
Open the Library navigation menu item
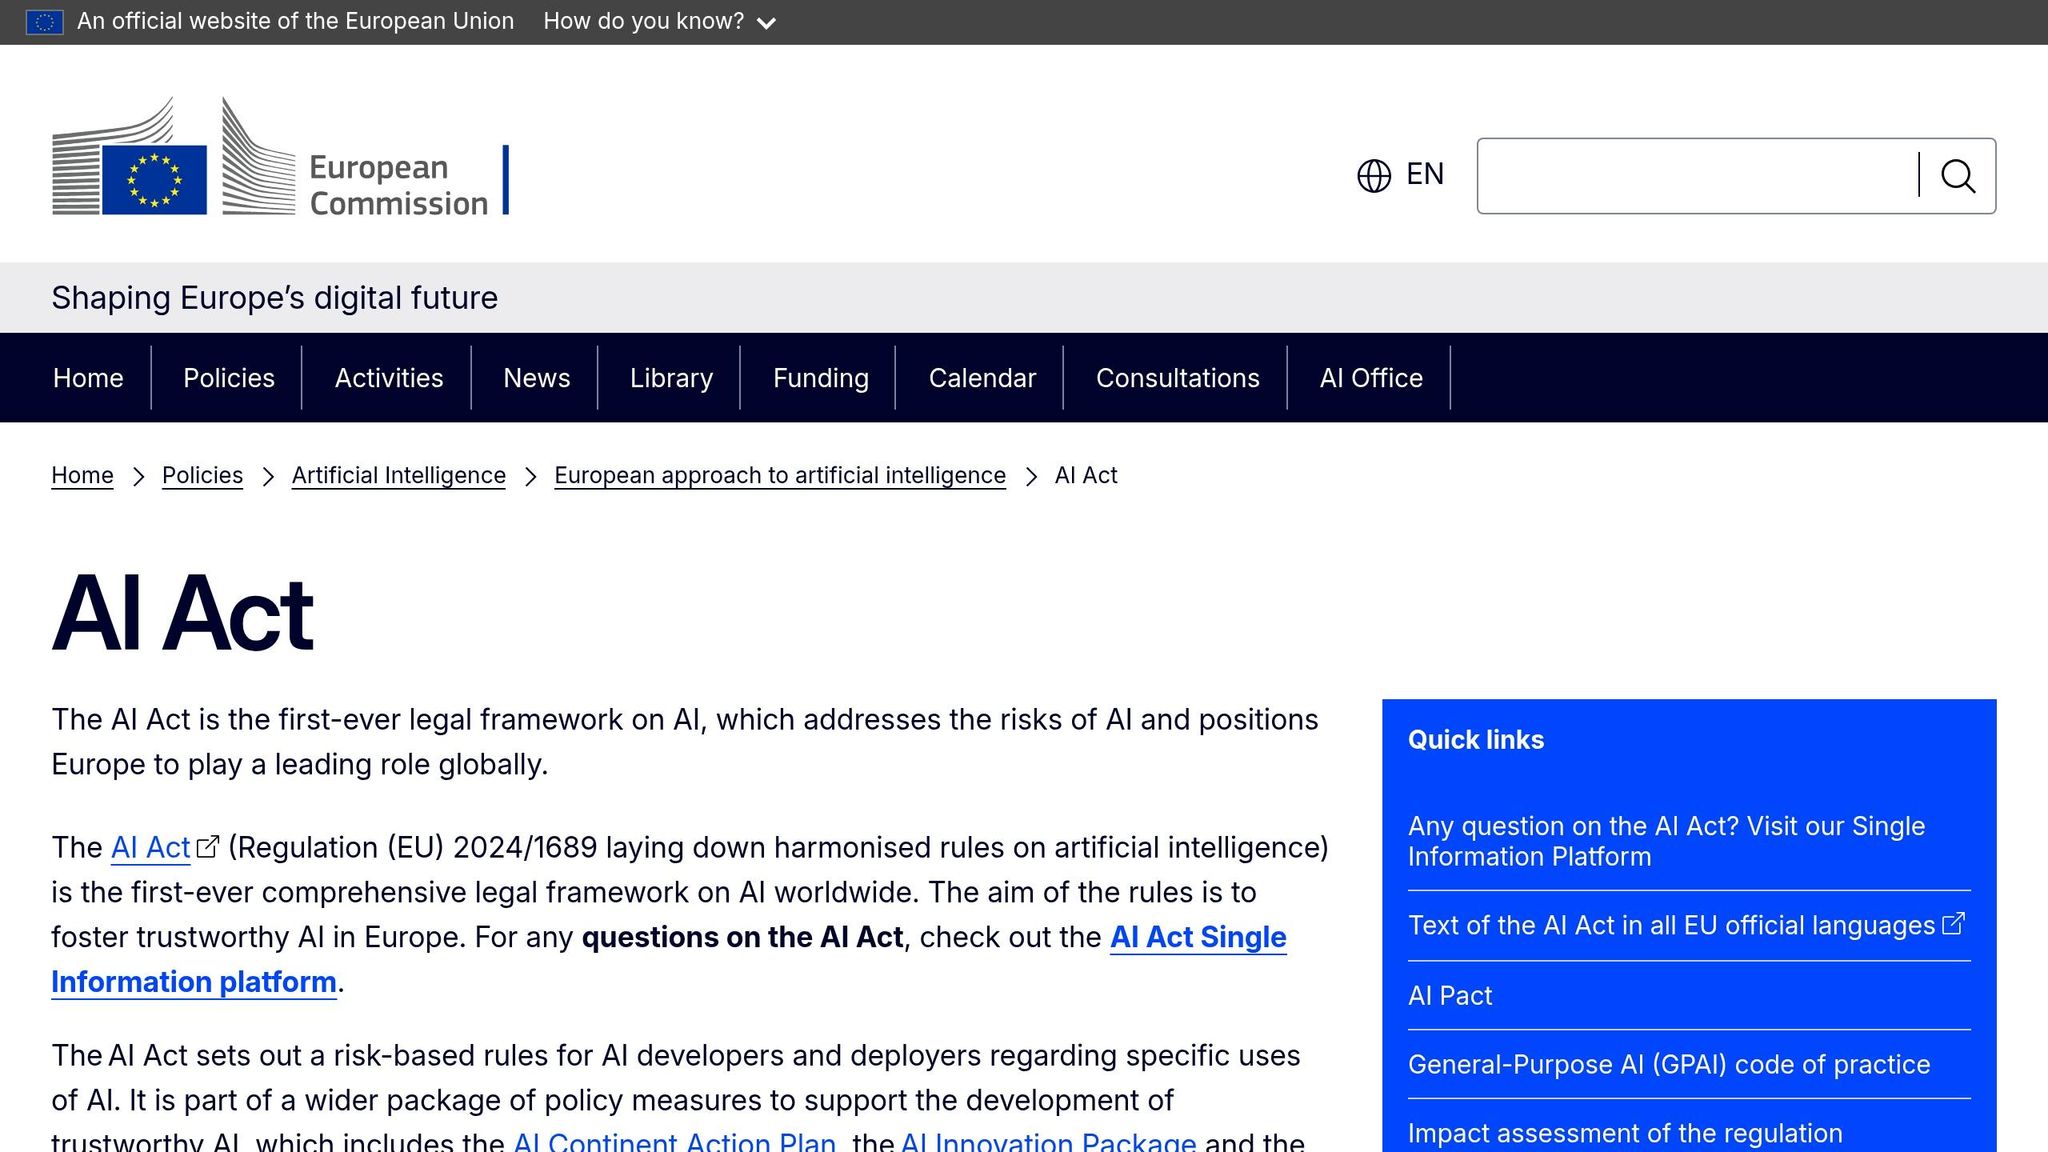pos(672,378)
